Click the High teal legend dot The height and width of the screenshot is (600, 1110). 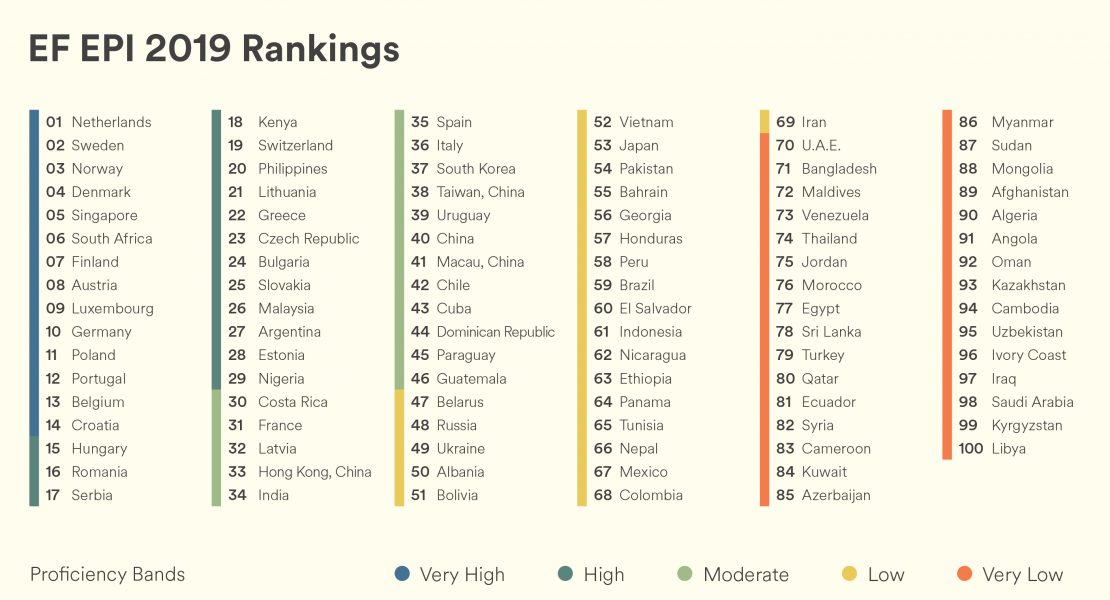[x=566, y=574]
